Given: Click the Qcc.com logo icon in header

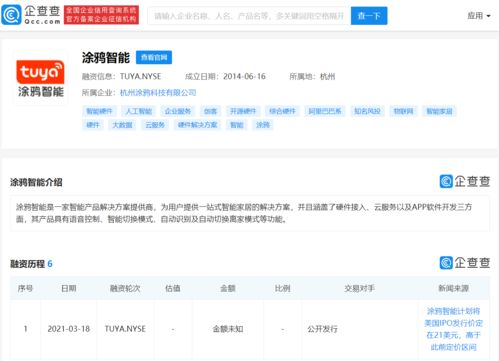Looking at the screenshot, I should pyautogui.click(x=11, y=15).
